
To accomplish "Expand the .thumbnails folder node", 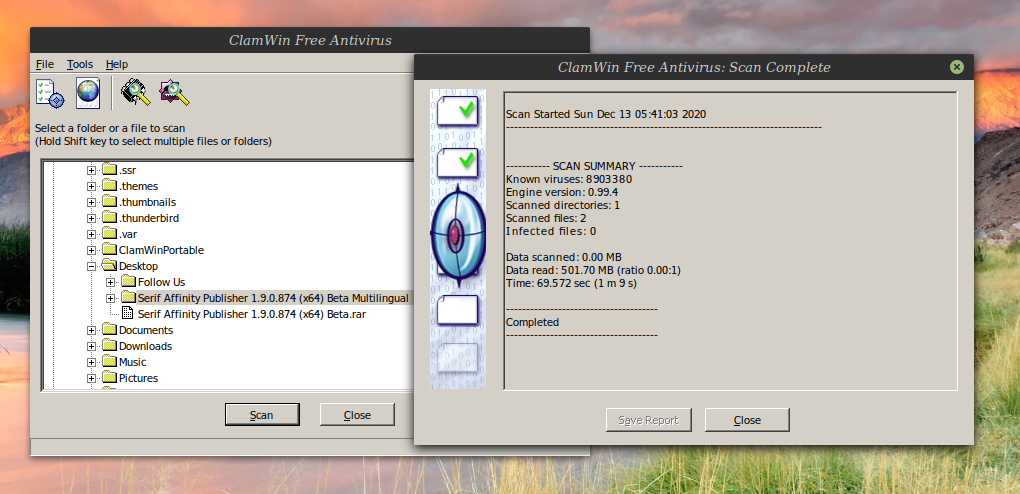I will [91, 202].
